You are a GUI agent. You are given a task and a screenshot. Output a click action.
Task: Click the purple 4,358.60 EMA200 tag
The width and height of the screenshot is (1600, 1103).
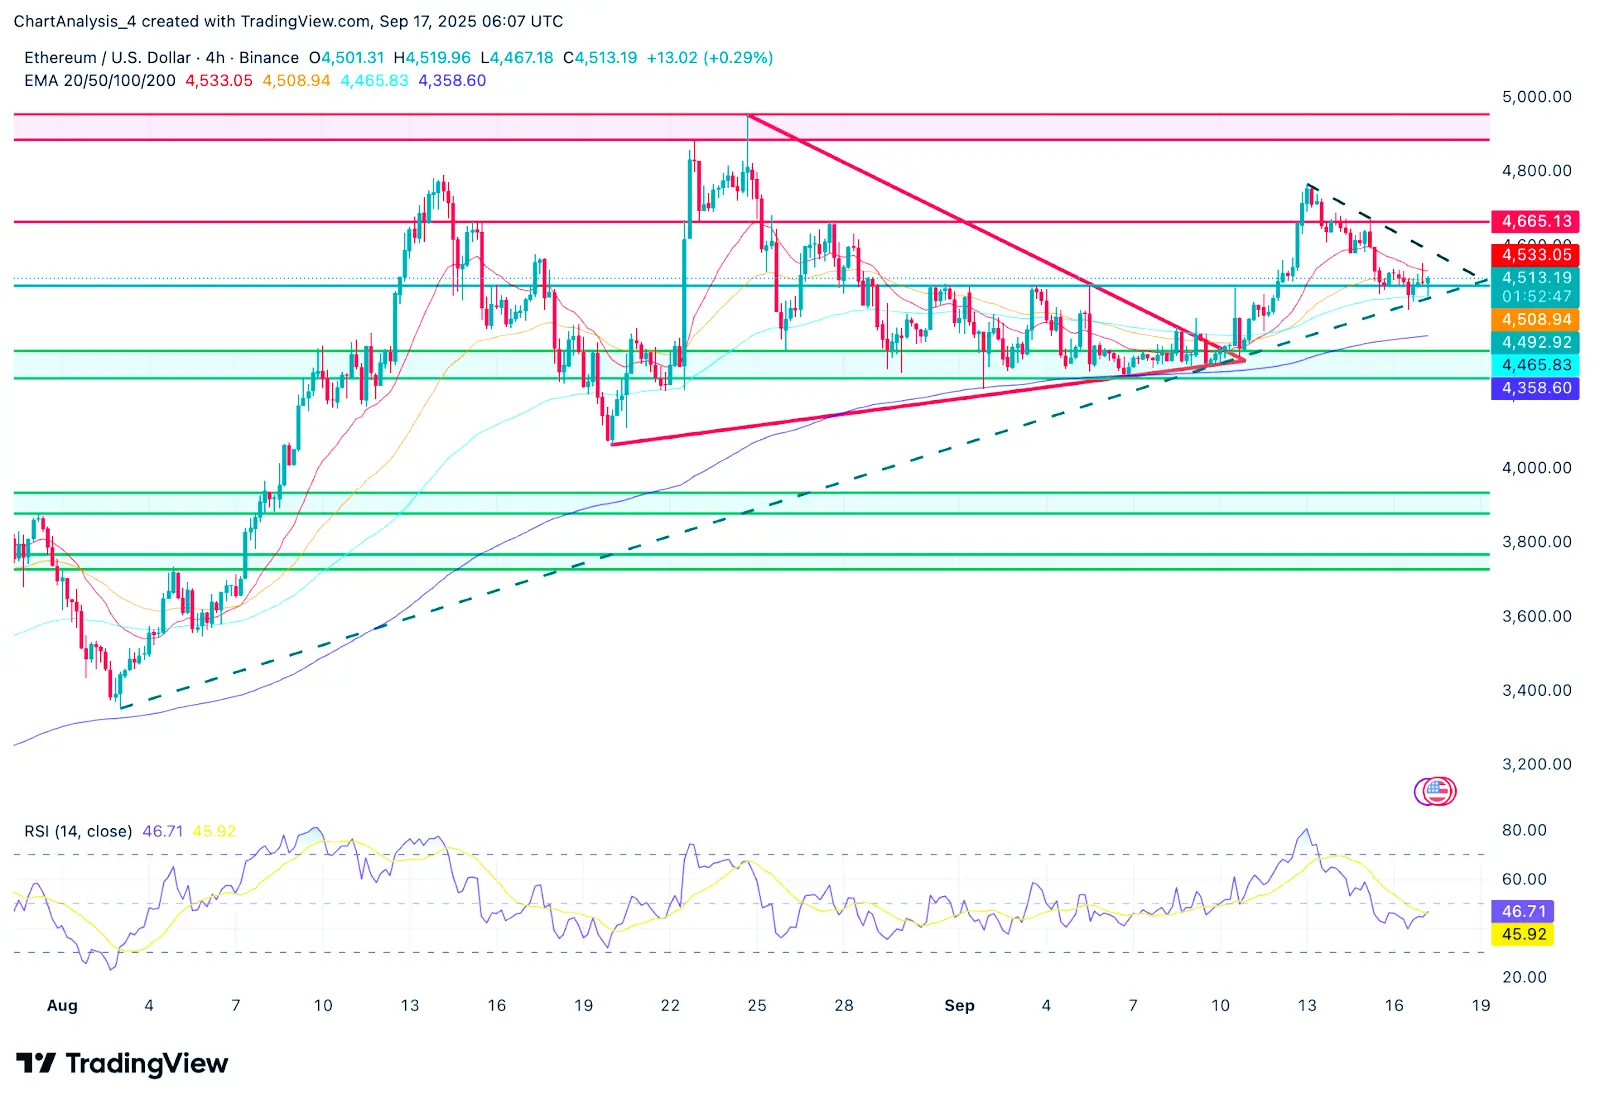click(x=1535, y=388)
